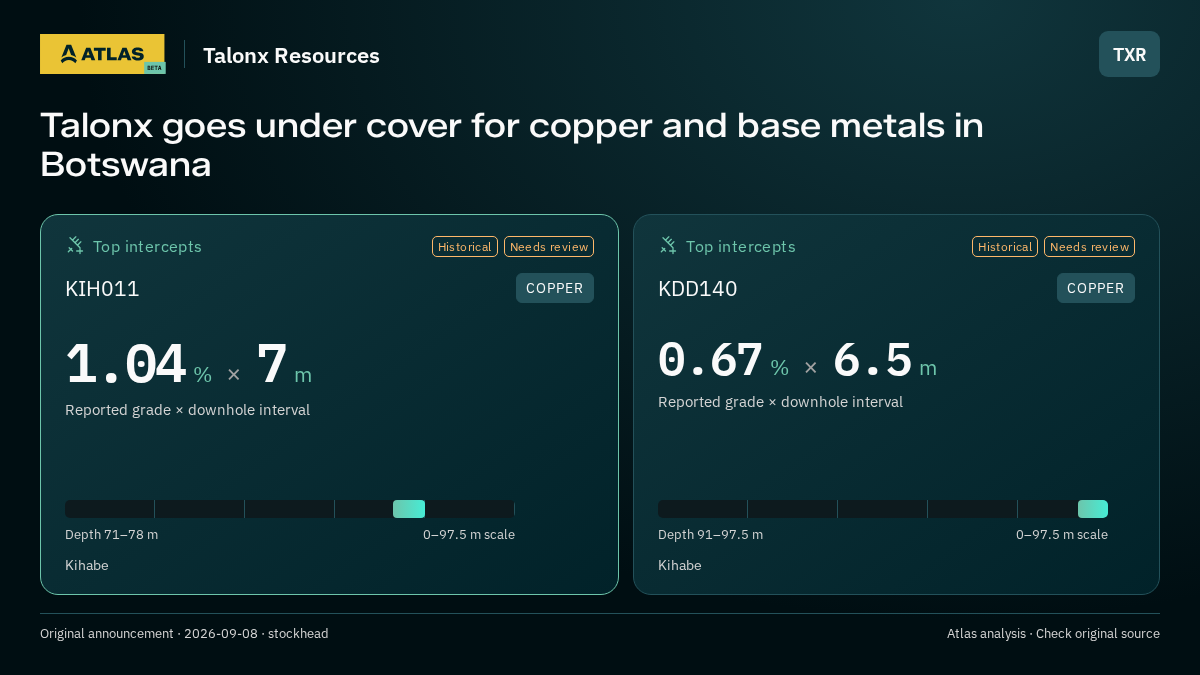The image size is (1200, 675).
Task: Click the Atlas logo badge
Action: tap(102, 54)
